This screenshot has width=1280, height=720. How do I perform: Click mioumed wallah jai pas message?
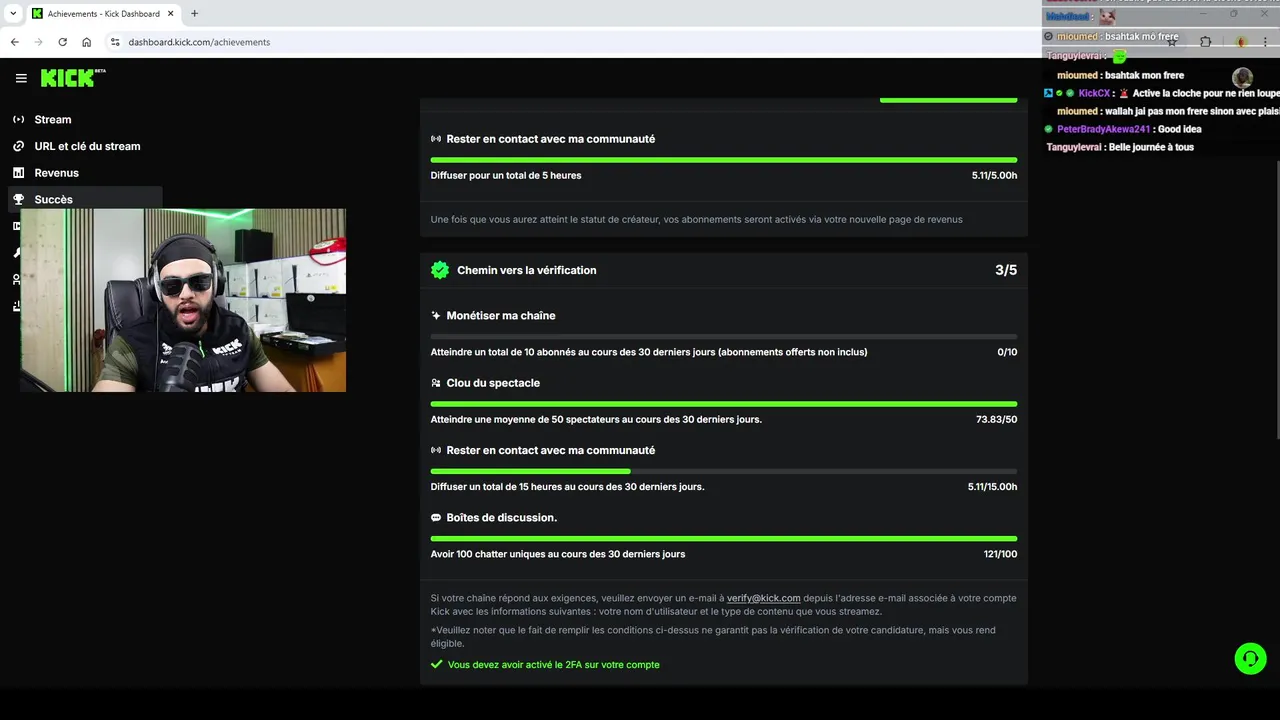(x=1168, y=111)
